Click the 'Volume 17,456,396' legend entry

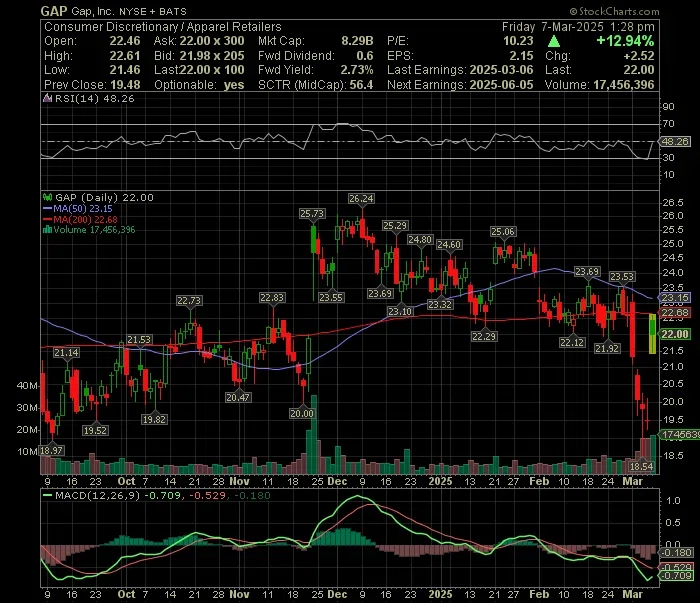click(94, 230)
